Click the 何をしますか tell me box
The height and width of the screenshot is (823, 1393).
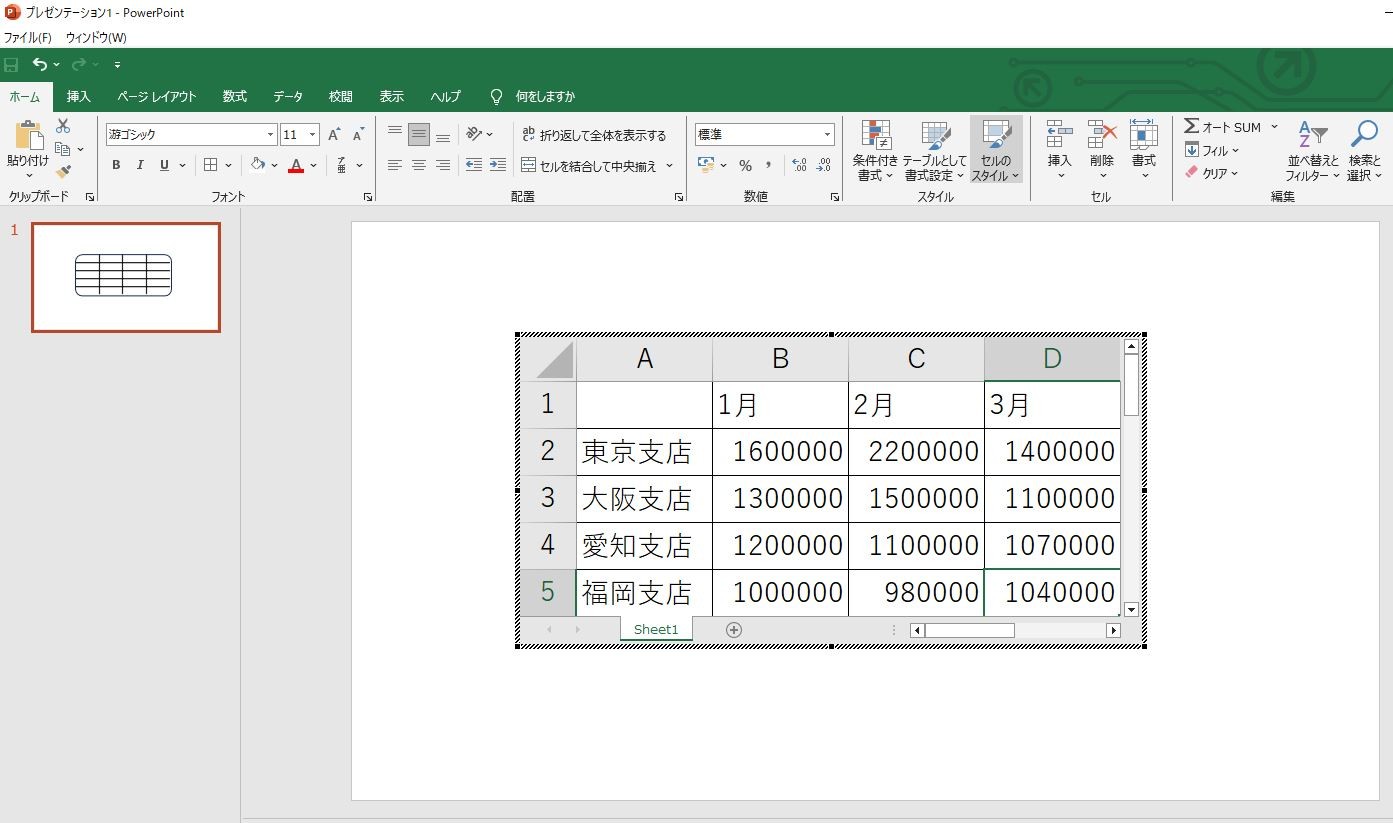coord(545,96)
